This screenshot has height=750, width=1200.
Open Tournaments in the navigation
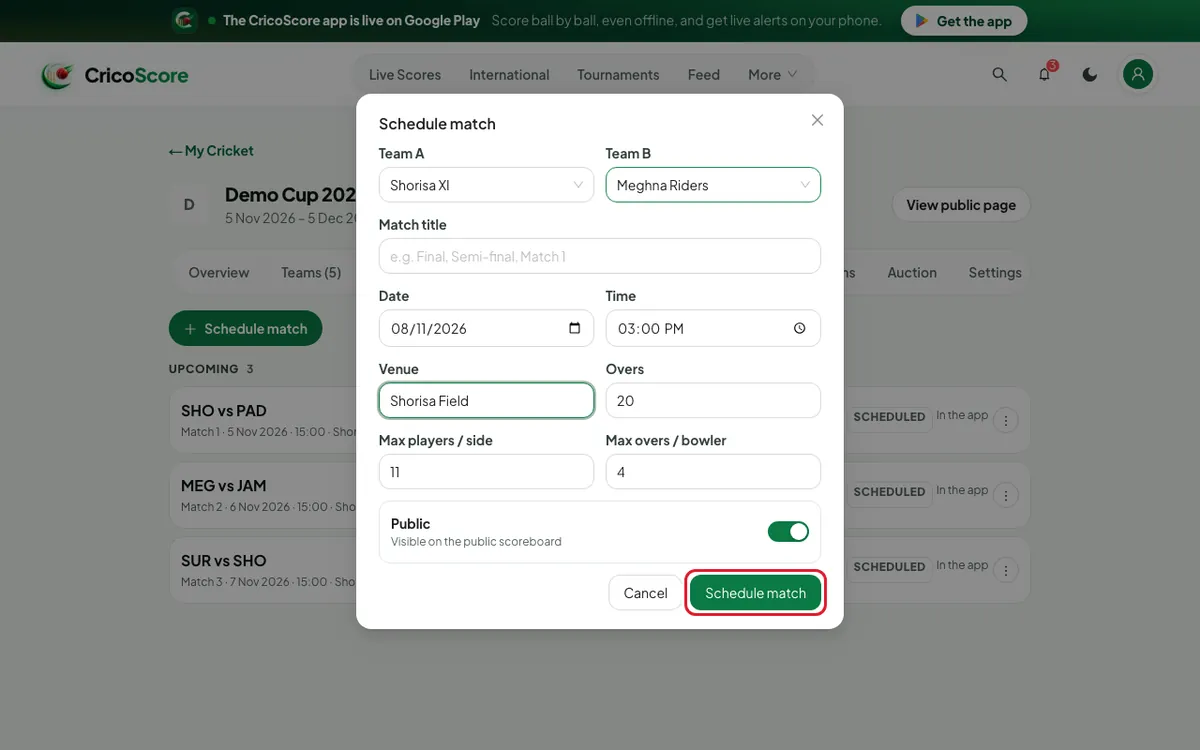[x=618, y=74]
